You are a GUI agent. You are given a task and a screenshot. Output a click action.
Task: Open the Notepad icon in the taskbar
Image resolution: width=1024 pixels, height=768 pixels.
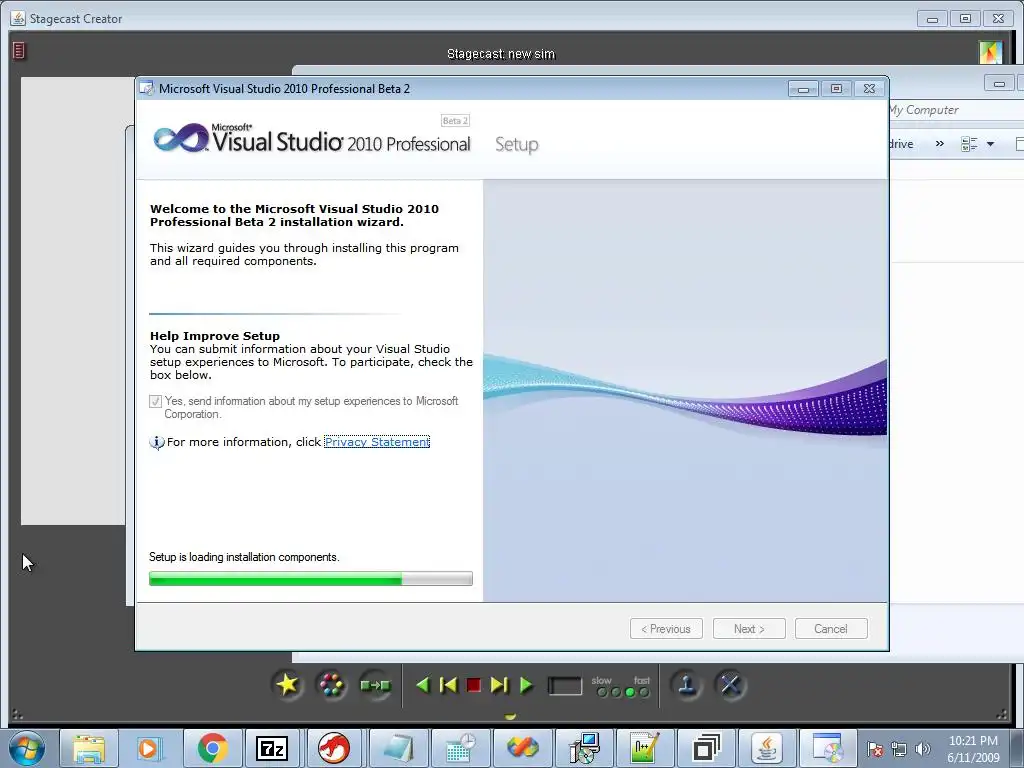(398, 748)
